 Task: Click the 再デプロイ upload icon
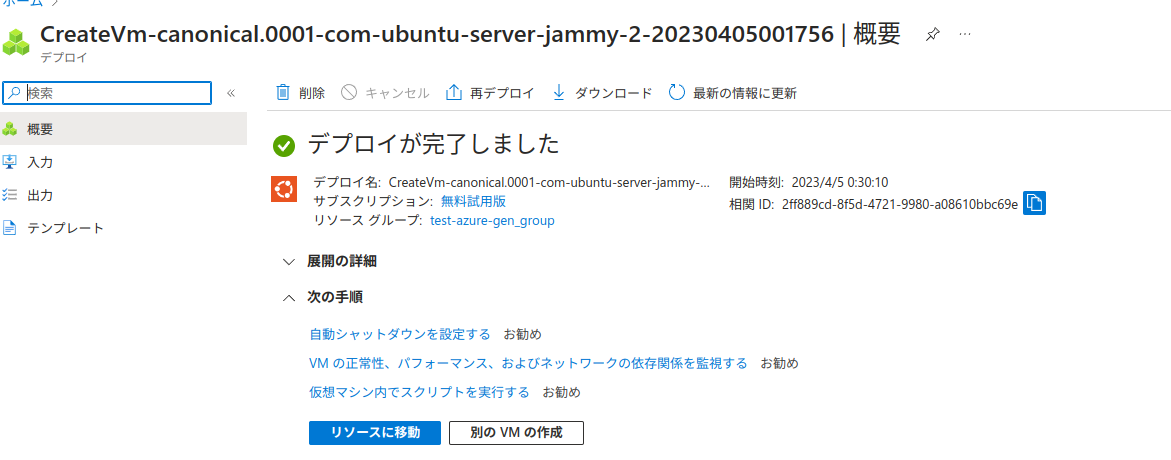[453, 93]
